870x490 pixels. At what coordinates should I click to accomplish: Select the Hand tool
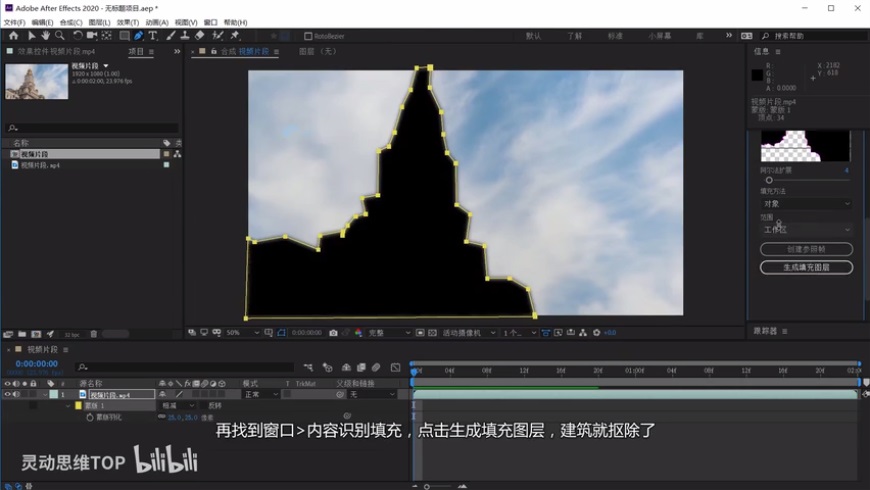click(45, 36)
